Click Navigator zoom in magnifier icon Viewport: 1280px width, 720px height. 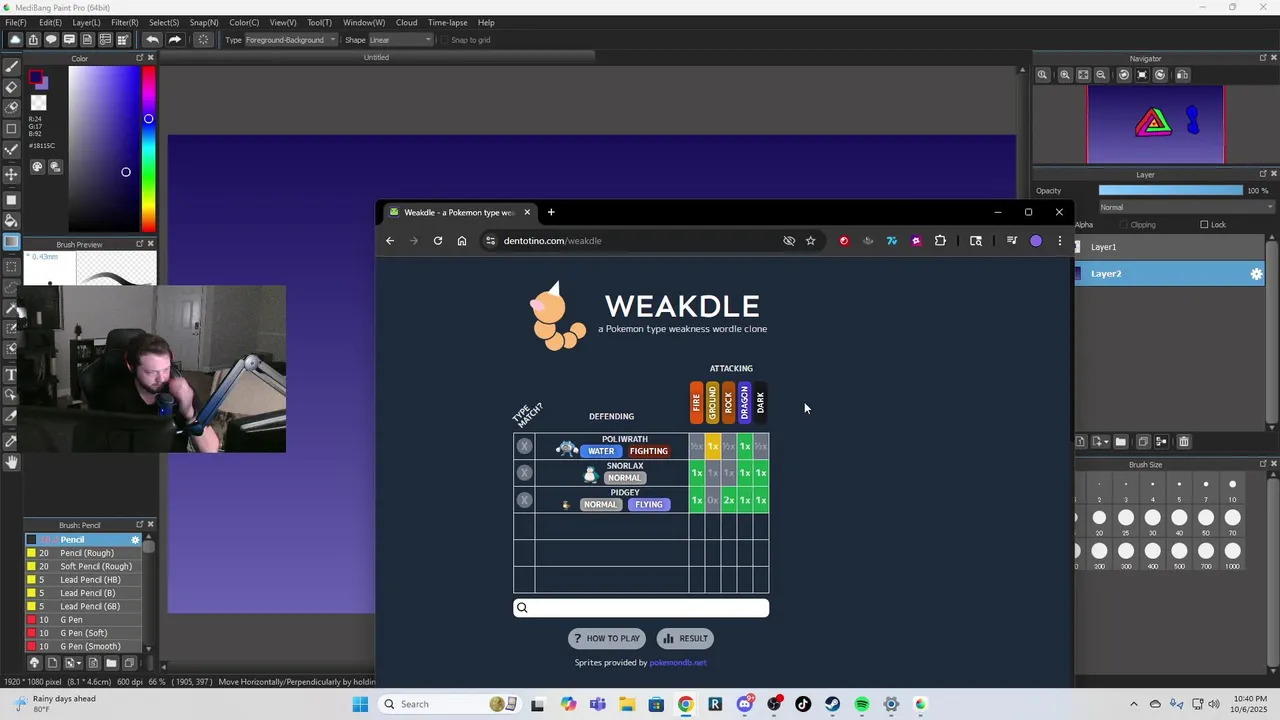tap(1066, 75)
